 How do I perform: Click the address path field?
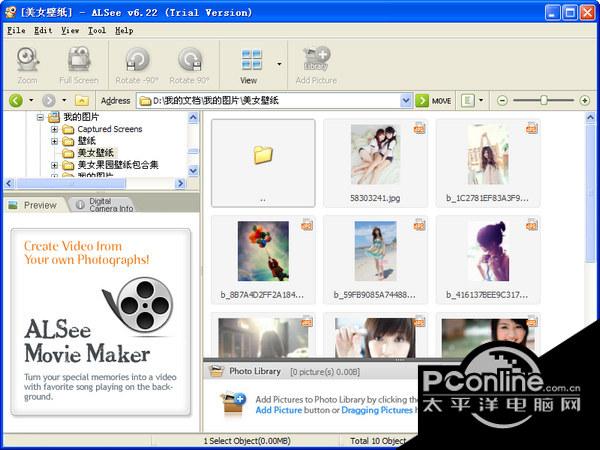point(269,101)
